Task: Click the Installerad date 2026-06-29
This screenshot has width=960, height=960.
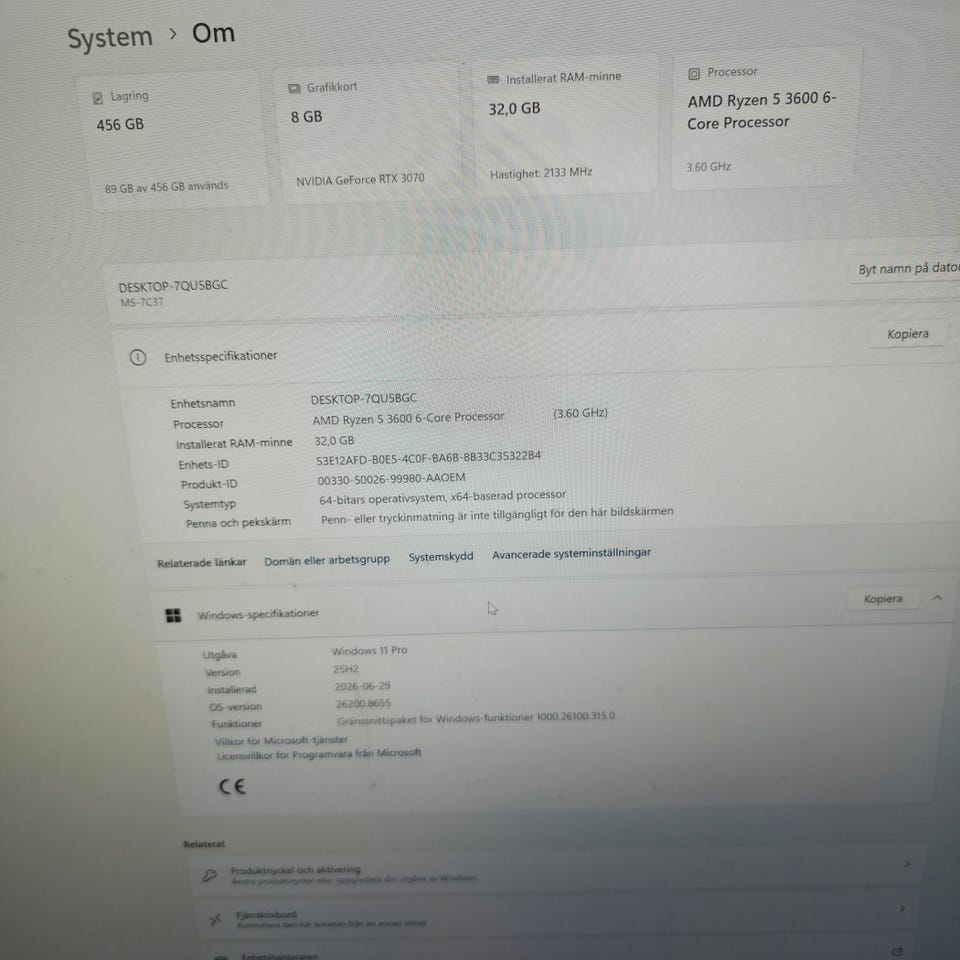Action: pyautogui.click(x=362, y=686)
